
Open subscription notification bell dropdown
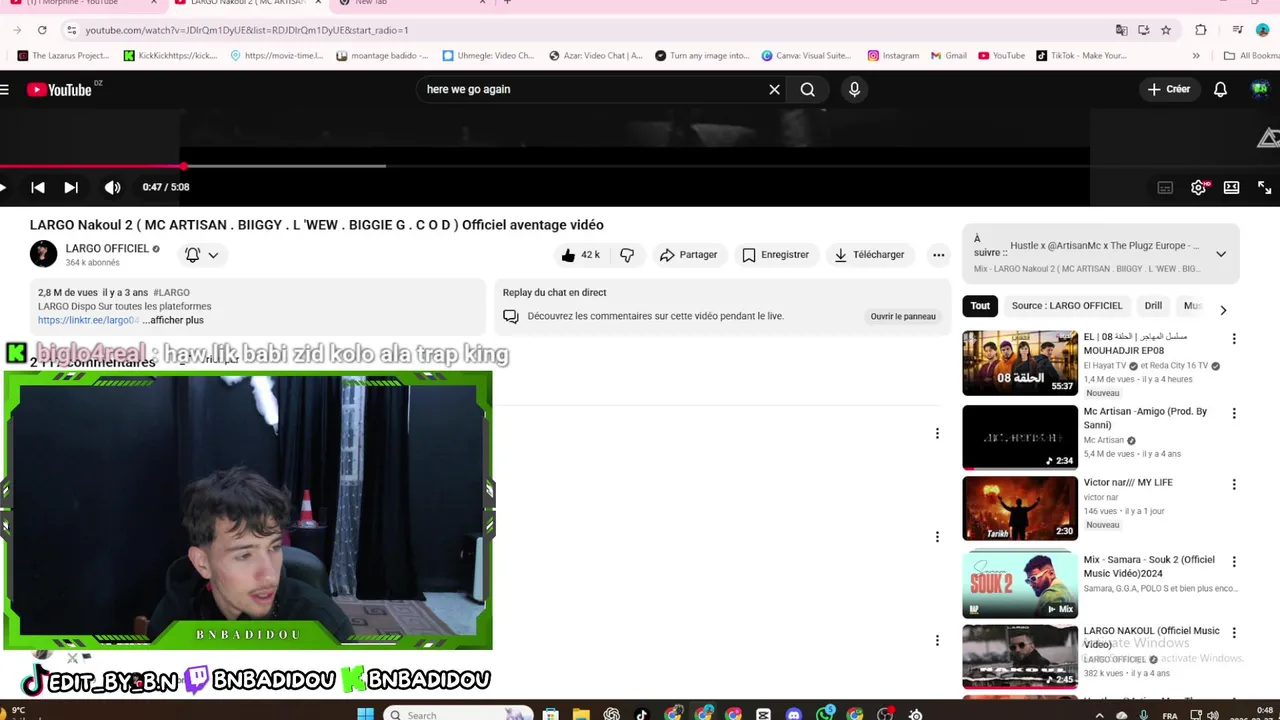[x=201, y=254]
